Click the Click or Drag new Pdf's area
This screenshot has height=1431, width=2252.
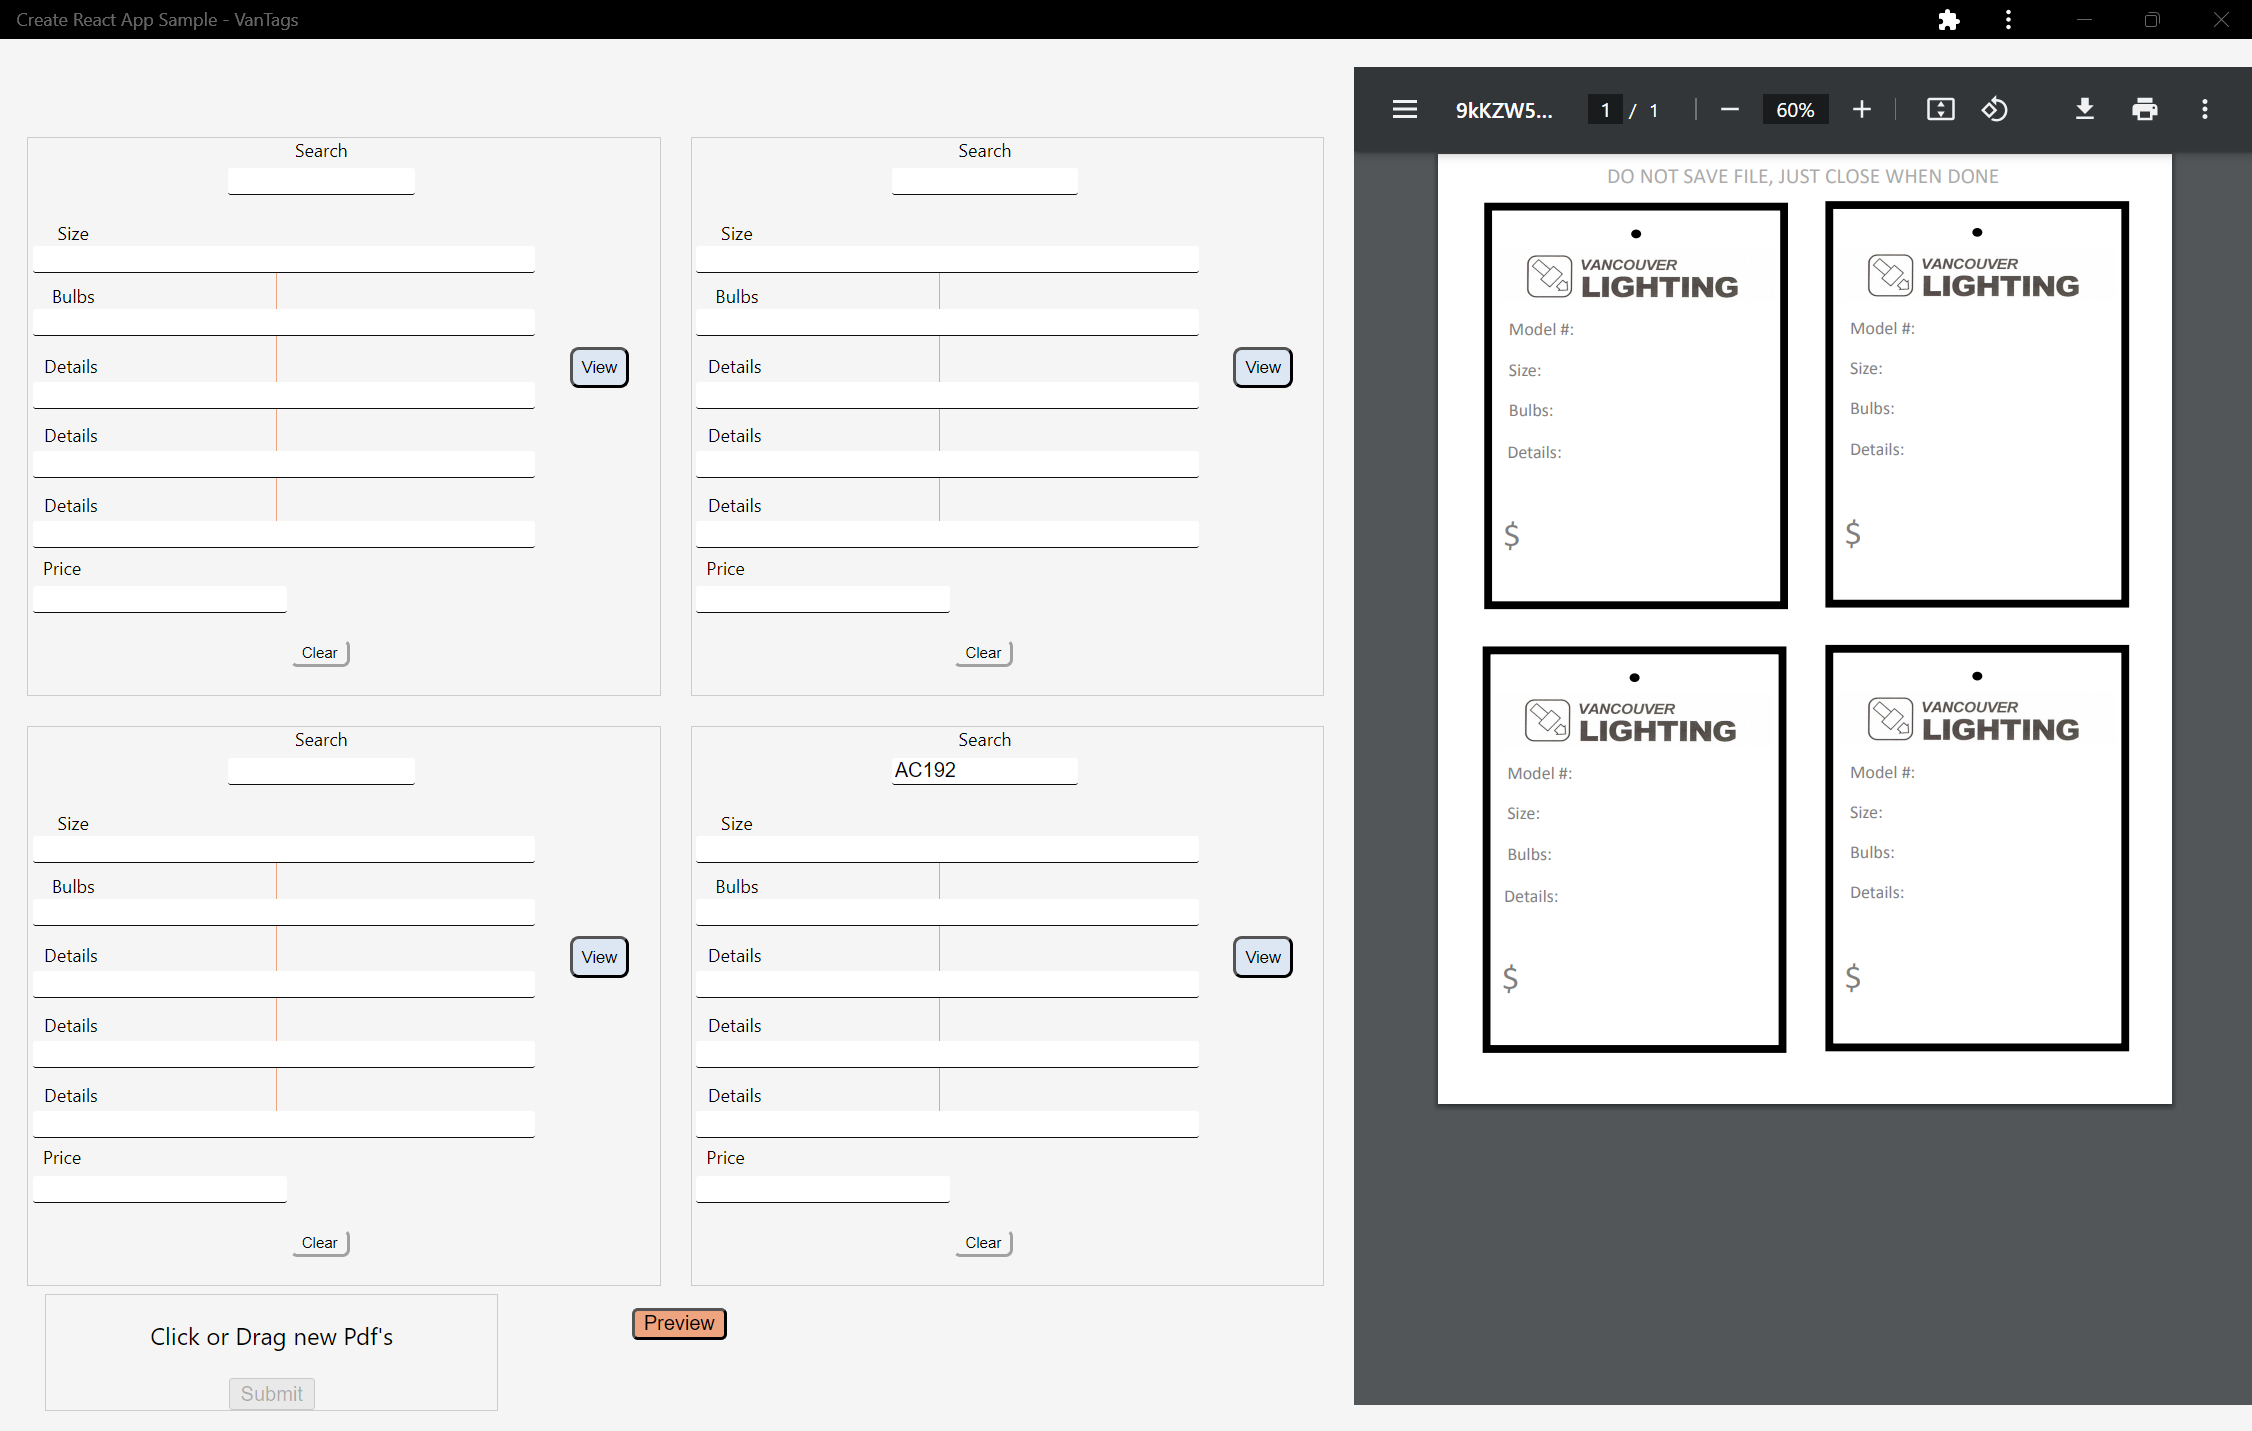click(271, 1337)
